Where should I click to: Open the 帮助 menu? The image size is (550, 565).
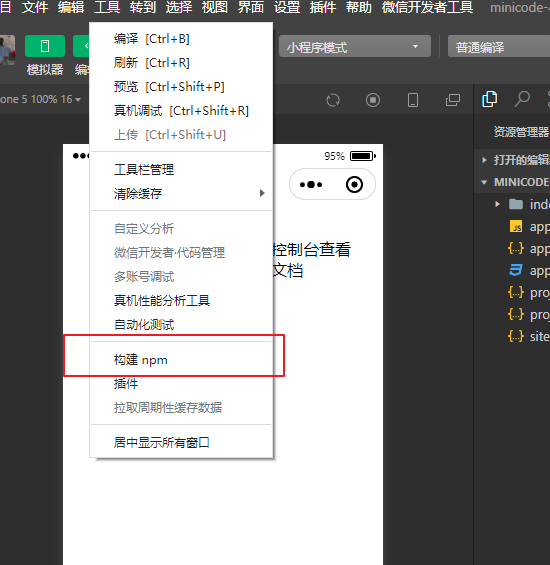pyautogui.click(x=359, y=7)
